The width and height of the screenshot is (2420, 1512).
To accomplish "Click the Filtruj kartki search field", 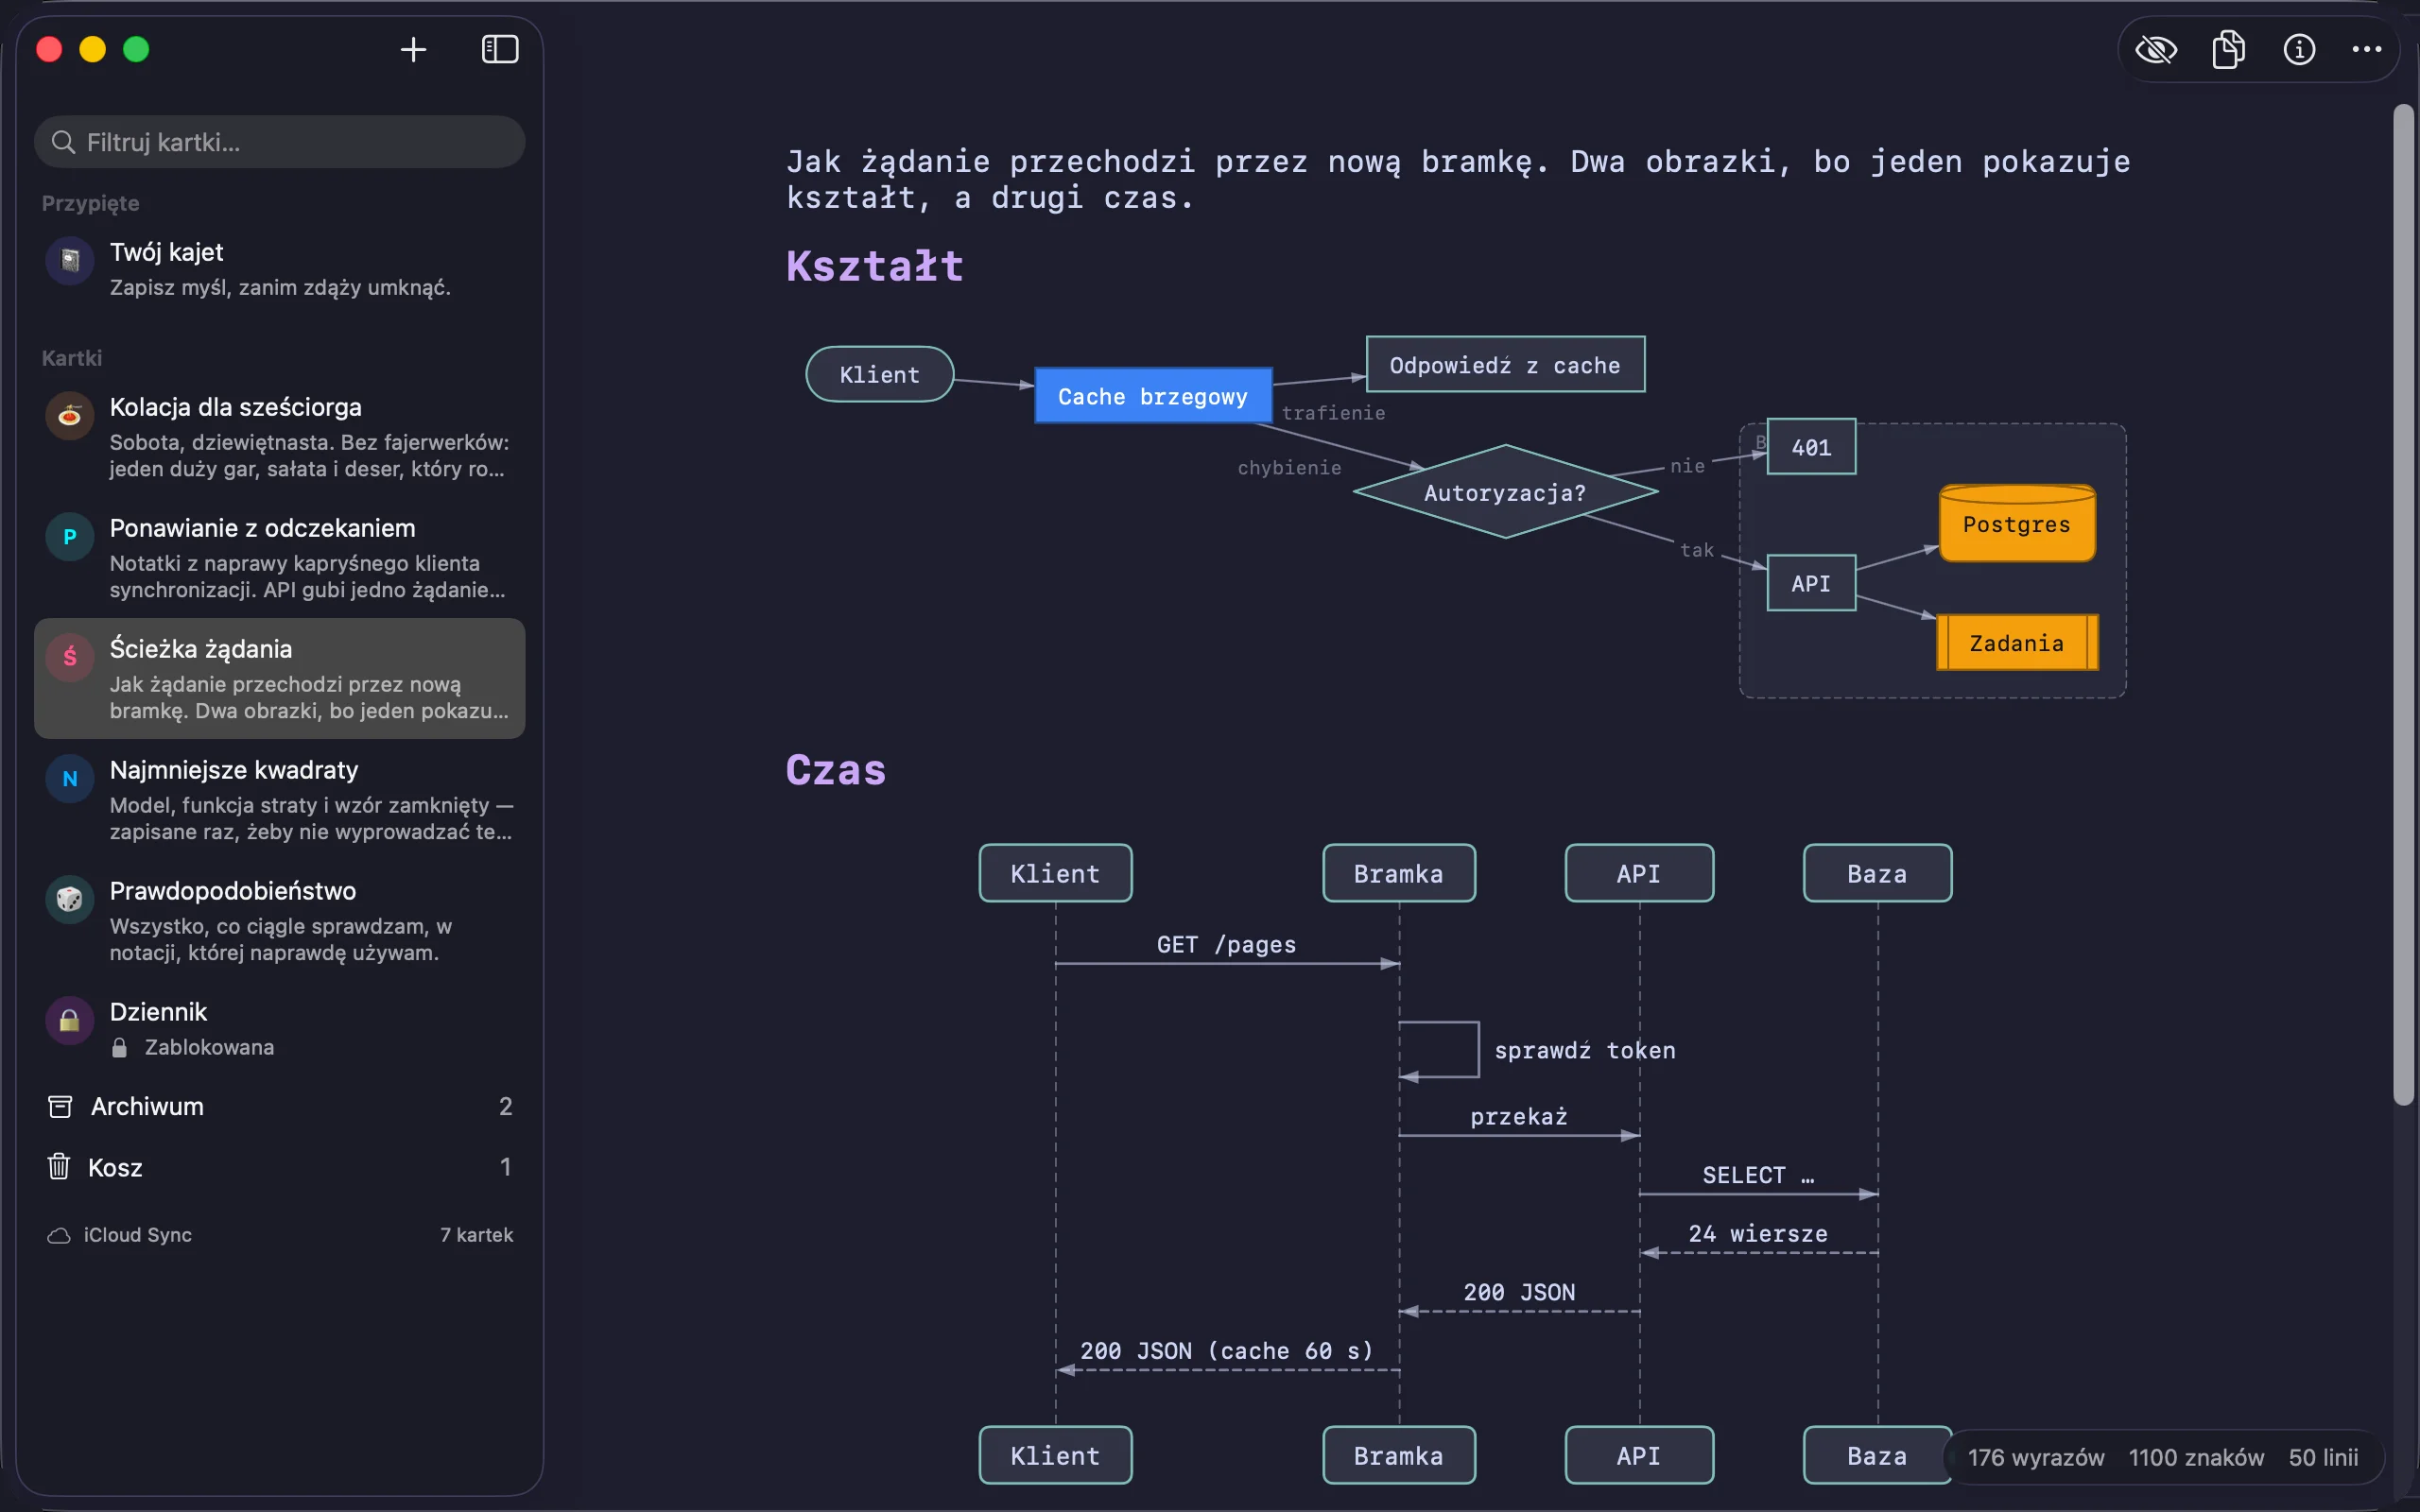I will pos(279,142).
